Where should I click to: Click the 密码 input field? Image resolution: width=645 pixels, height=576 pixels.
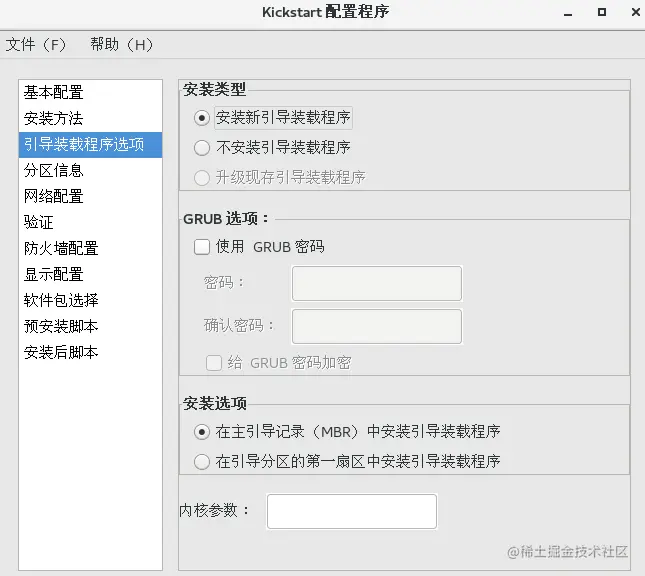377,283
